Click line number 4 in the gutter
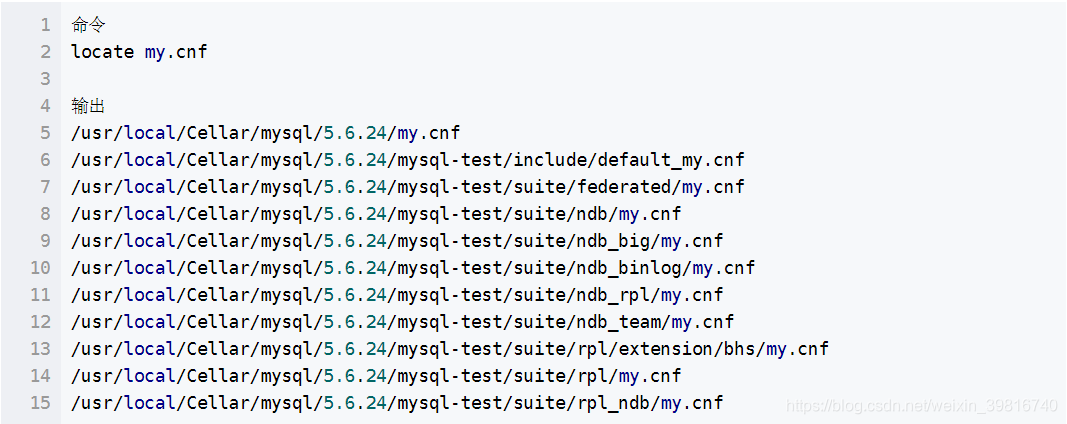The width and height of the screenshot is (1067, 424). click(x=46, y=105)
